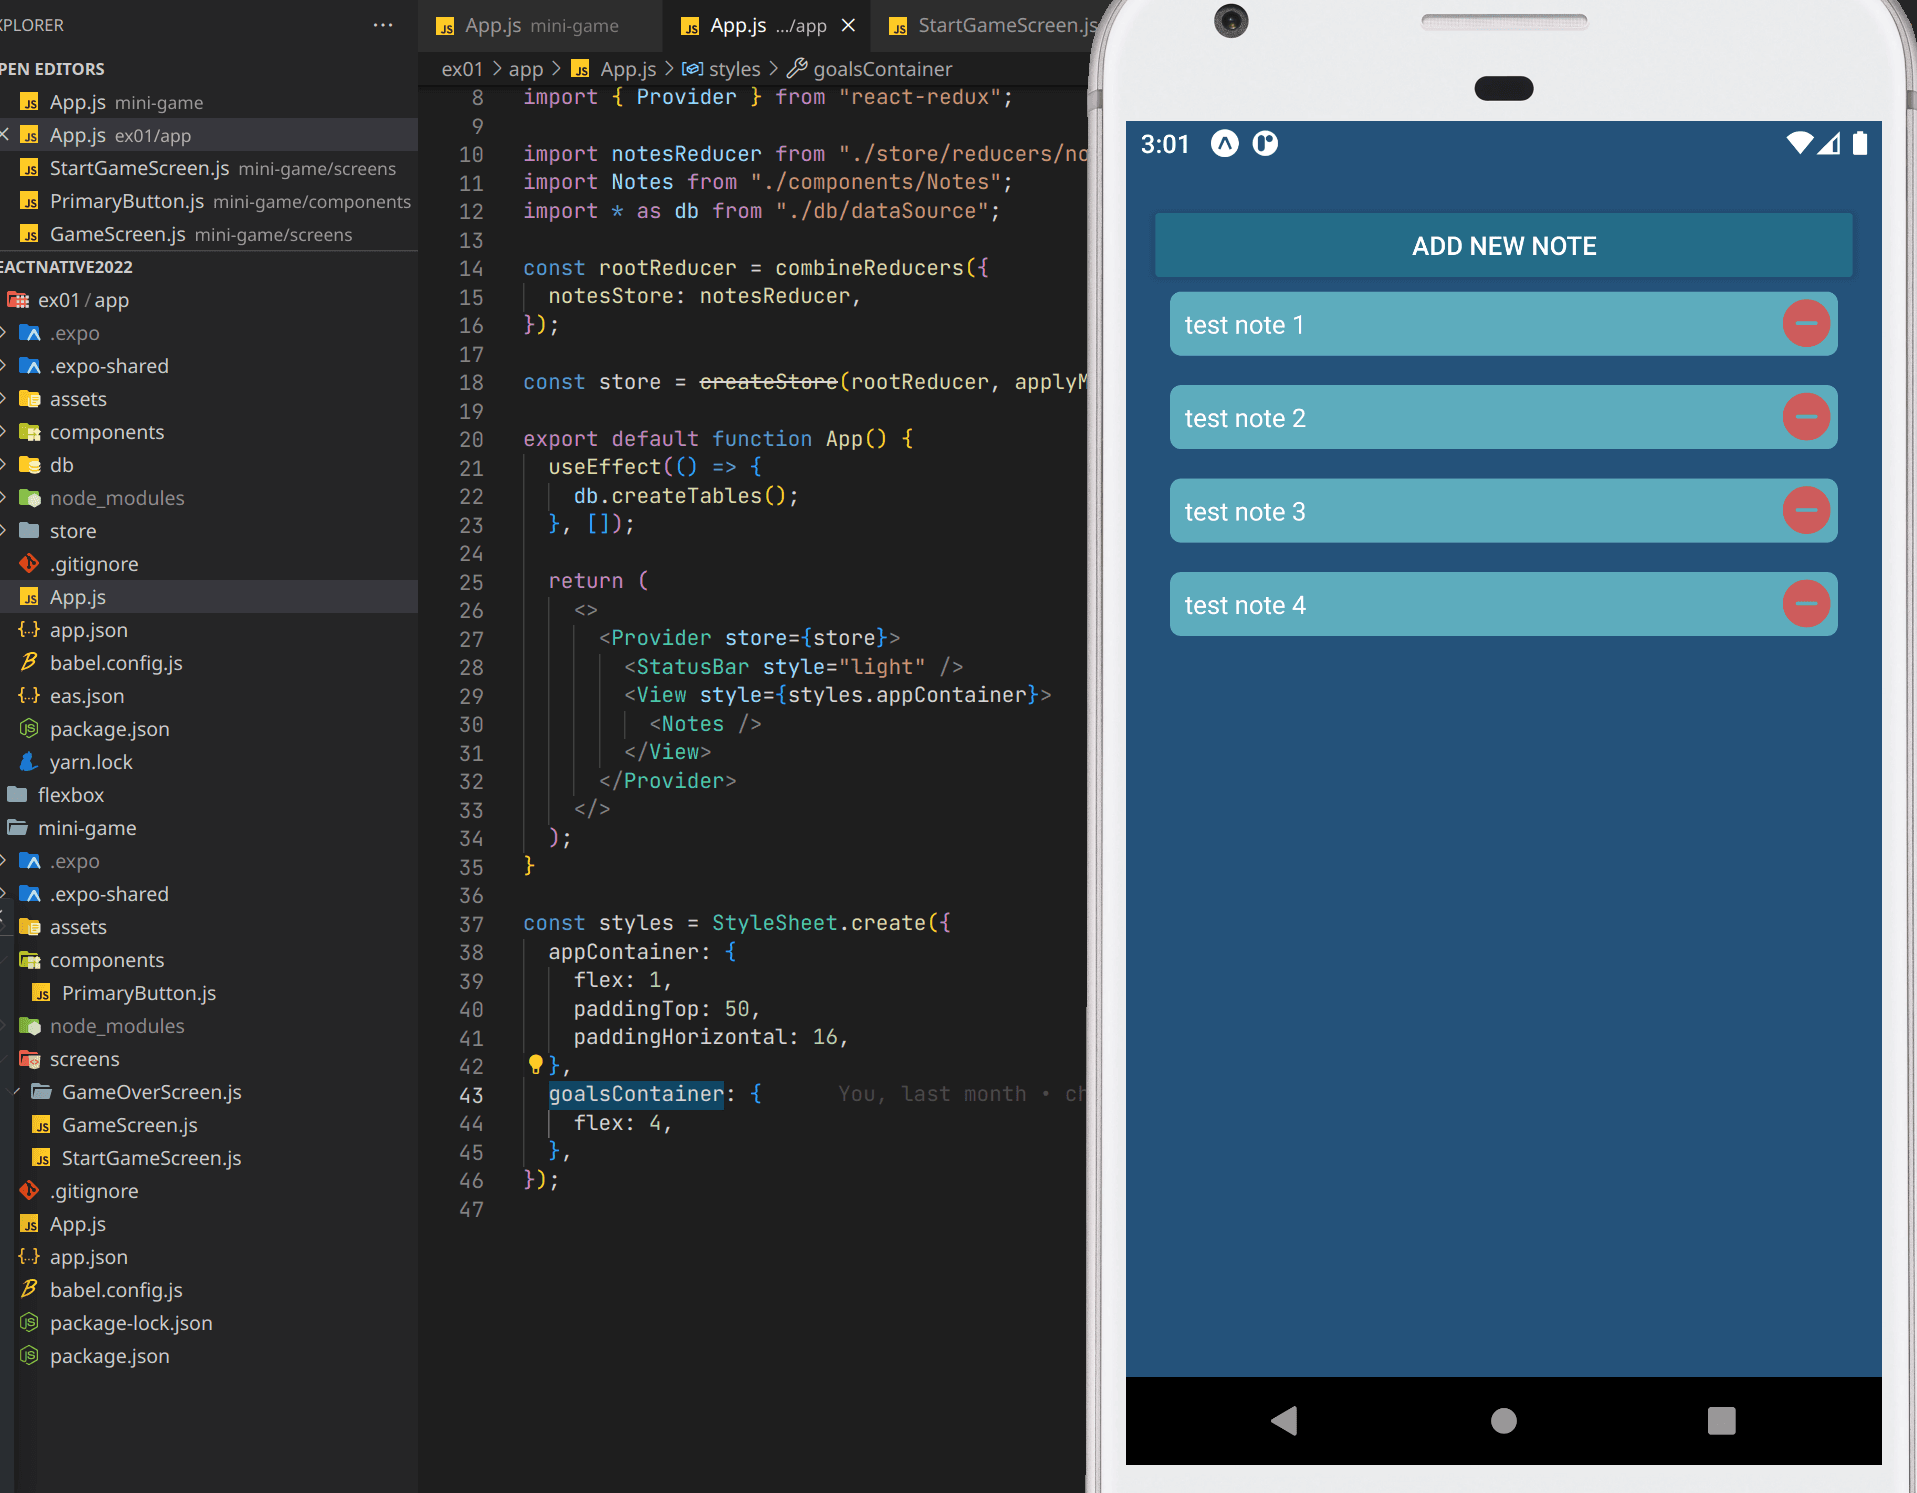Viewport: 1917px width, 1493px height.
Task: Collapse the screens folder in mini-game
Action: click(x=209, y=1059)
